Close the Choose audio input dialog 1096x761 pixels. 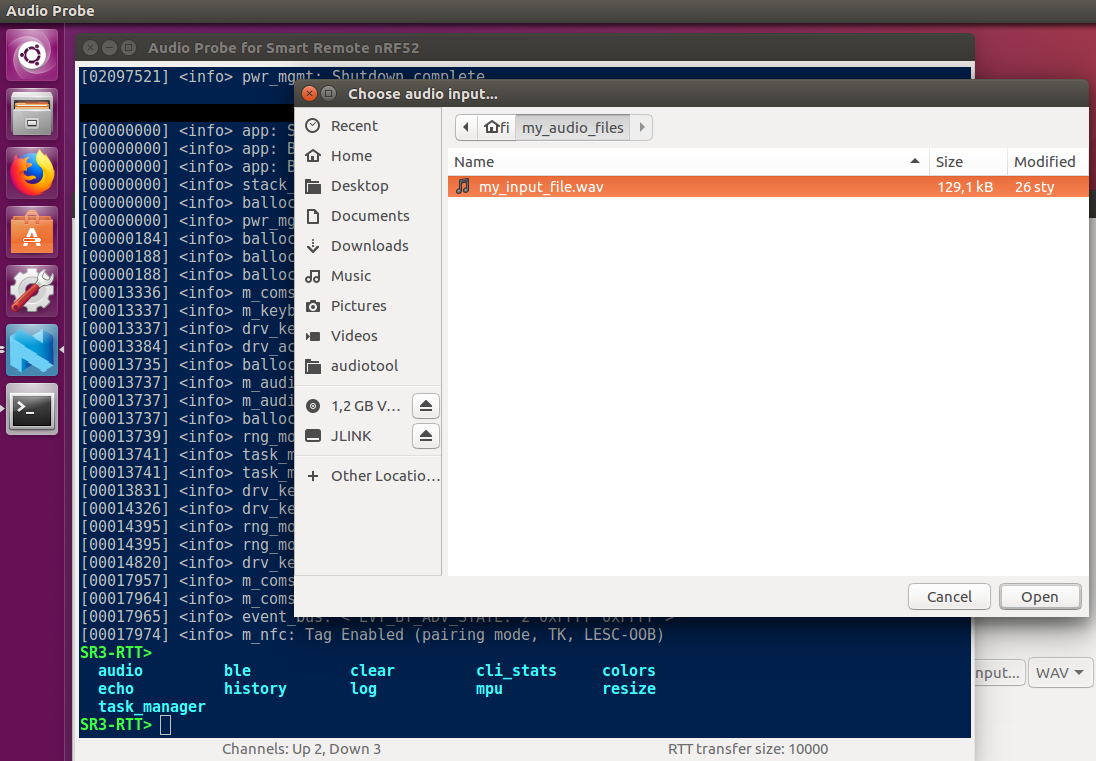310,94
